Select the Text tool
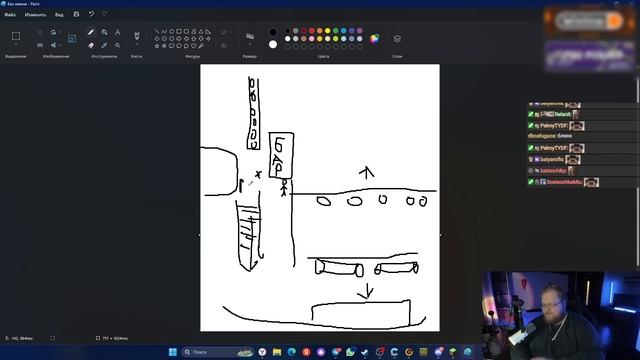The image size is (640, 360). coord(118,32)
